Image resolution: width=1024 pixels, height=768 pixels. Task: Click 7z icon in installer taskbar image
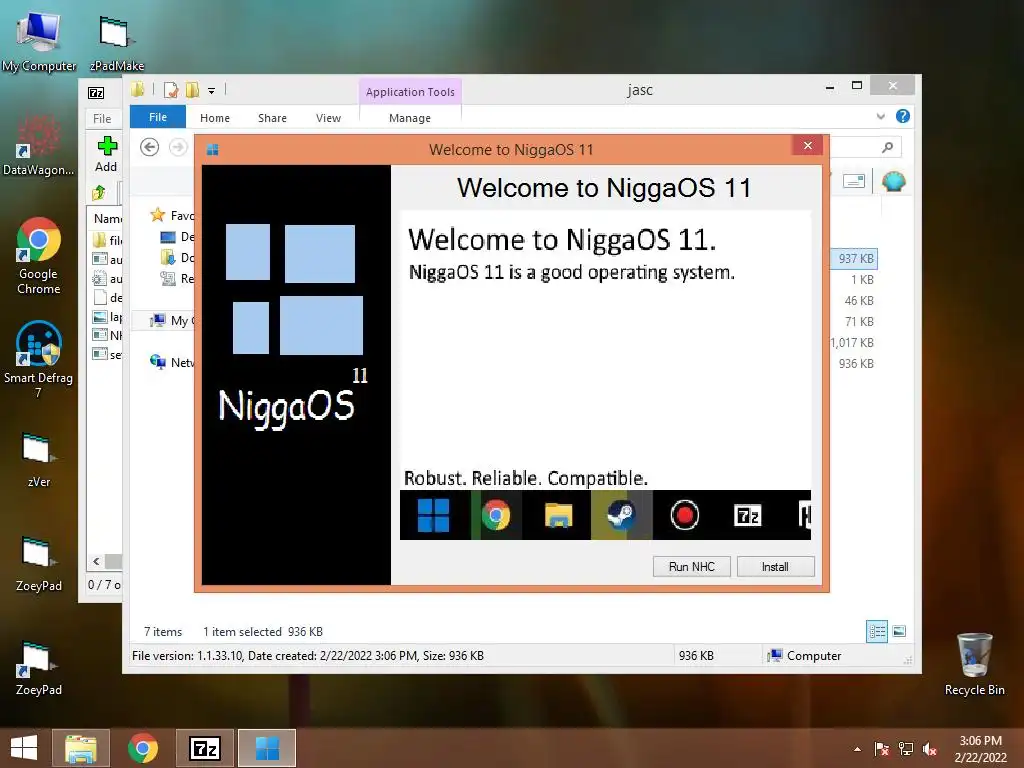pos(747,515)
